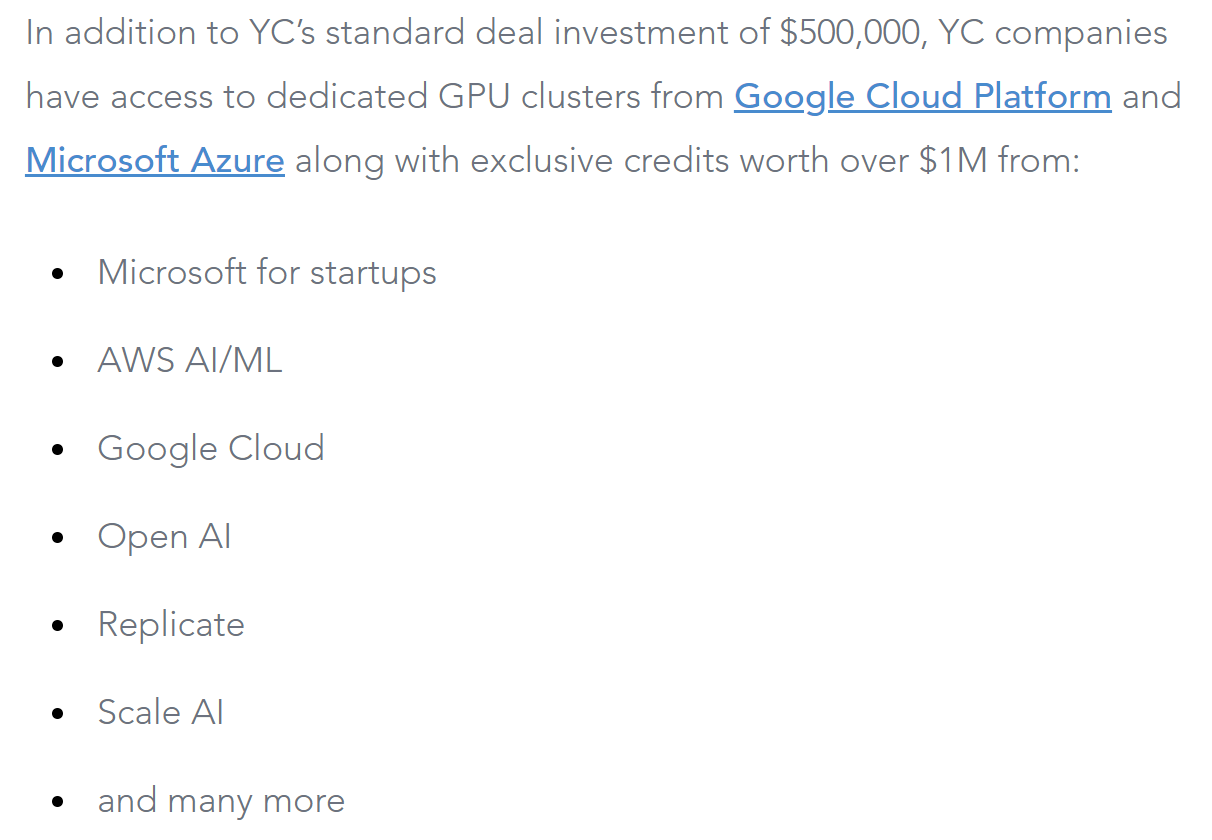The height and width of the screenshot is (840, 1212).
Task: Follow the Microsoft Azure hyperlink
Action: pos(155,160)
